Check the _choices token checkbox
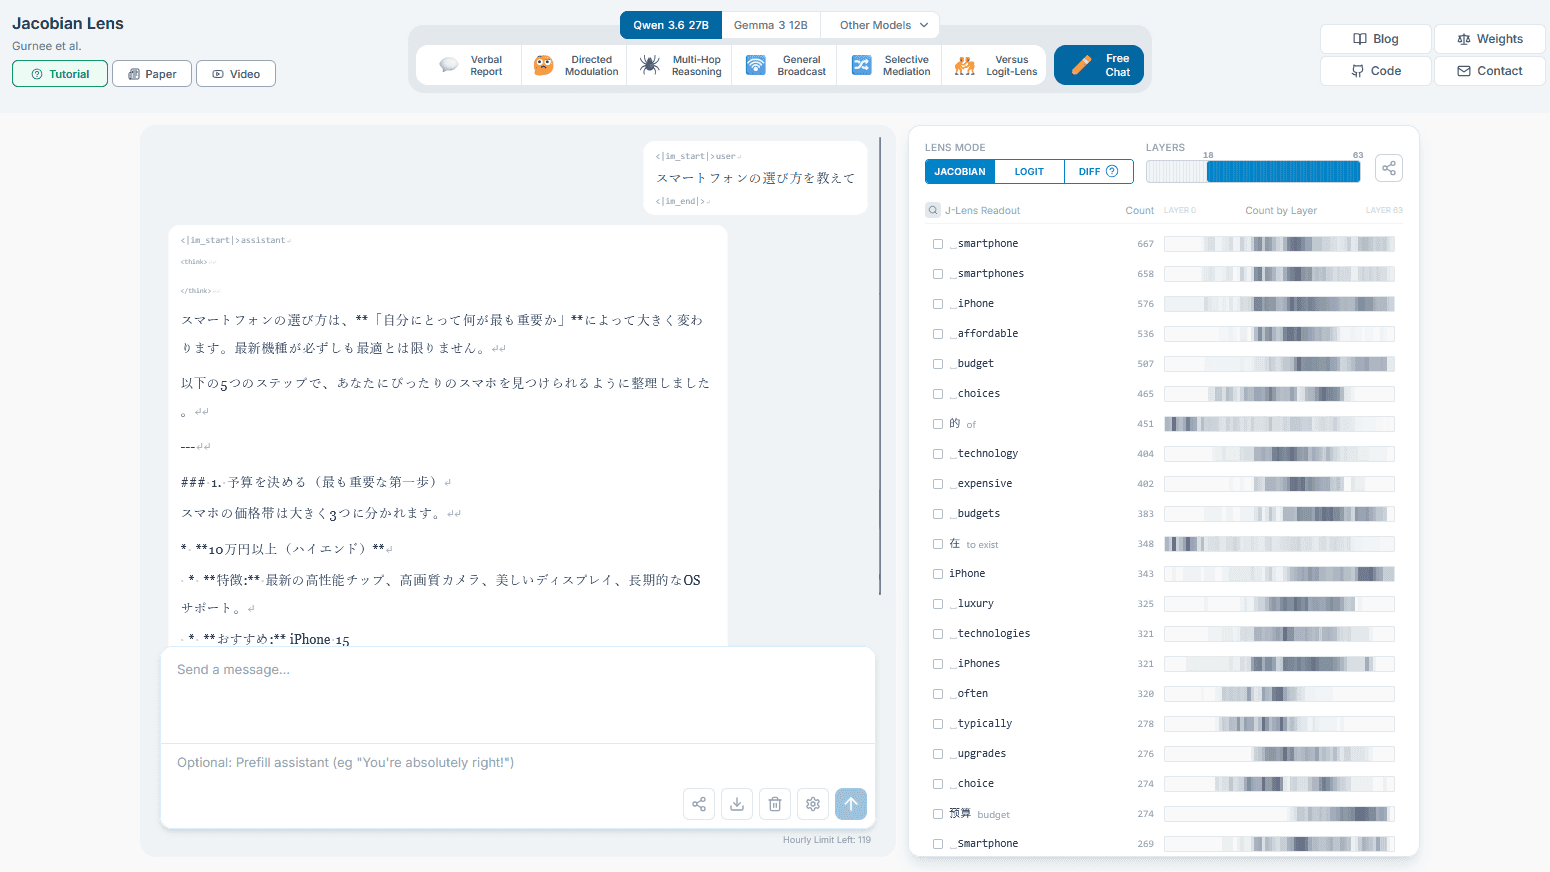1550x872 pixels. point(938,394)
